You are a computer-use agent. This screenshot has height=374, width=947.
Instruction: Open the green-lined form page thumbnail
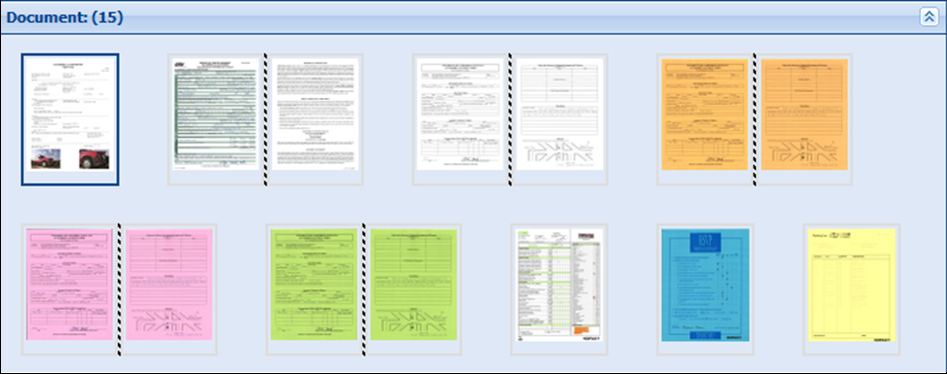(x=216, y=115)
